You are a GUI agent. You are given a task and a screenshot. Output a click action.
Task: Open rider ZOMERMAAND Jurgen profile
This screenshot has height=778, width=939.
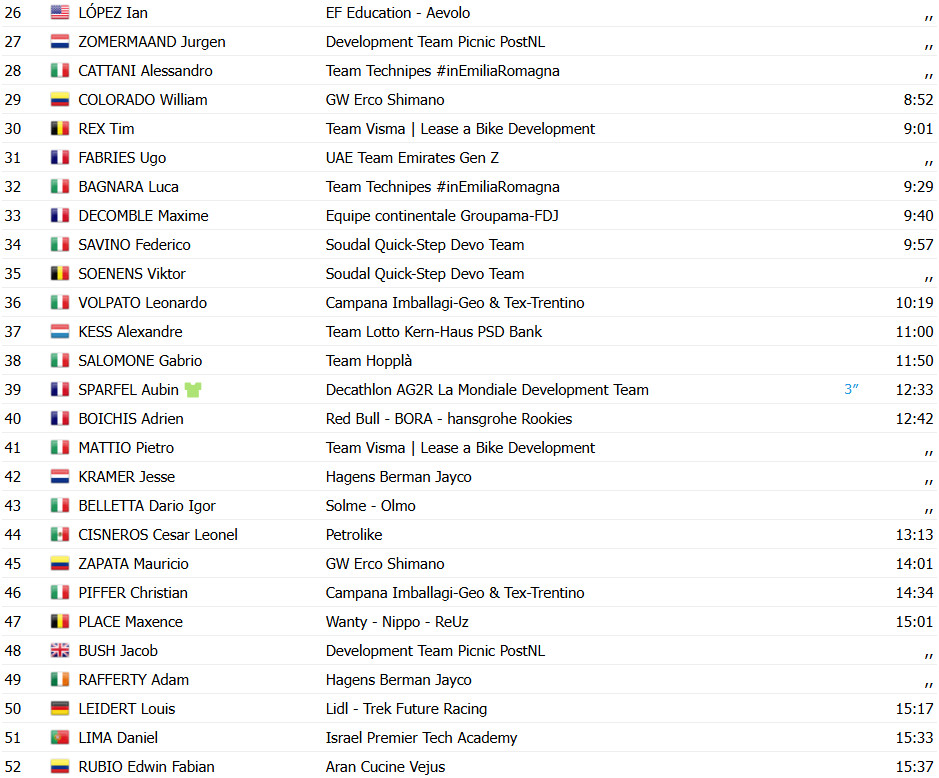tap(152, 41)
